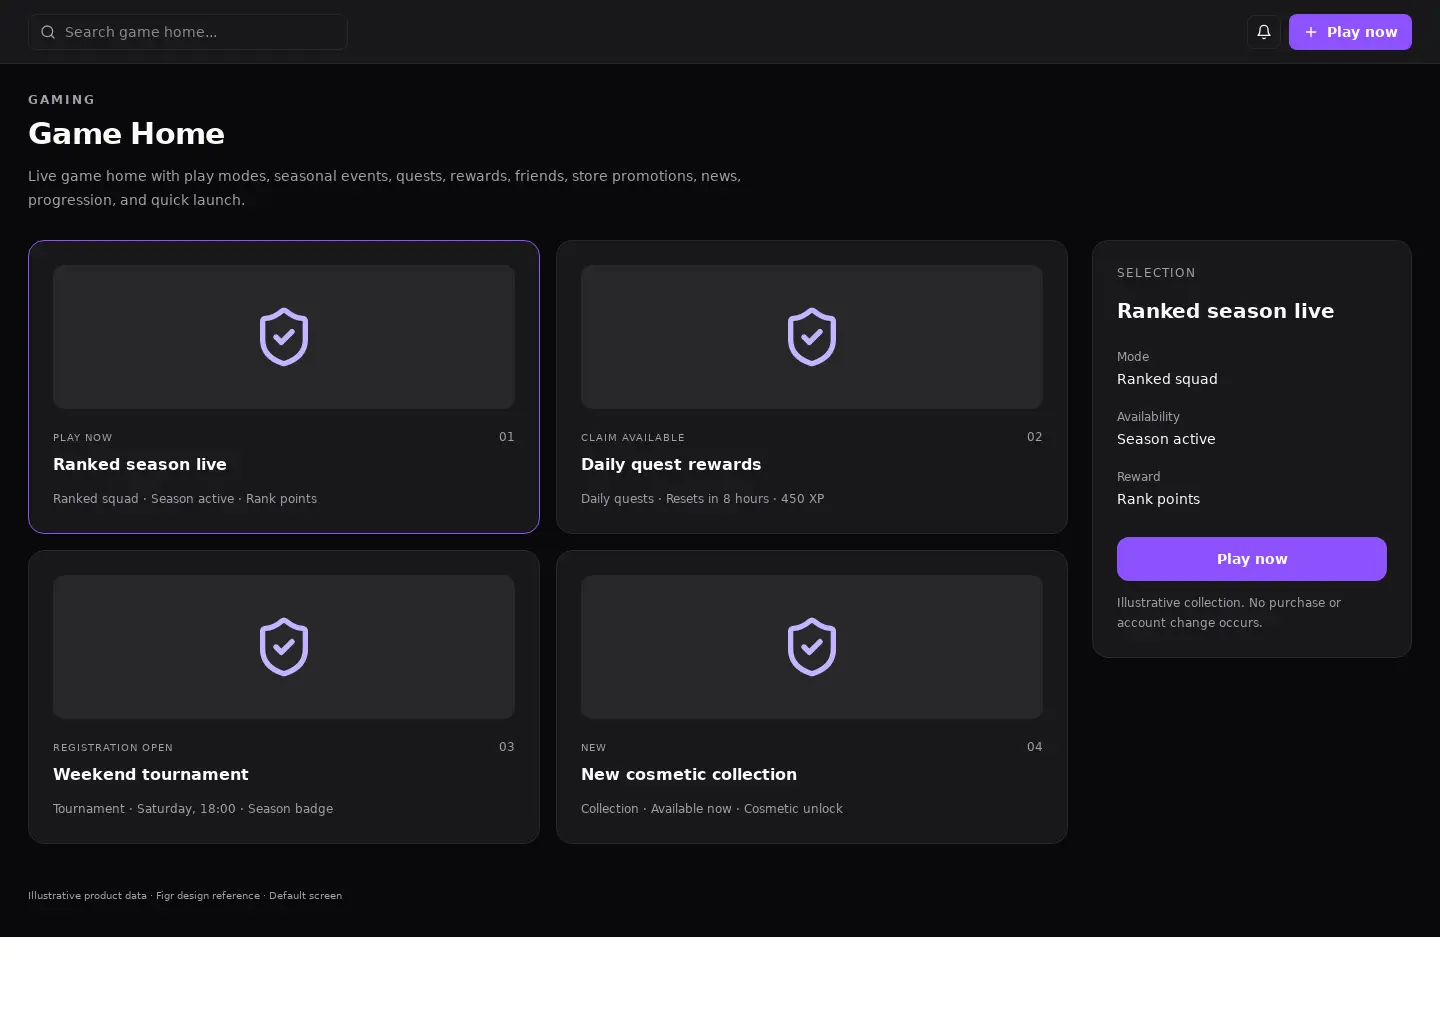The height and width of the screenshot is (1024, 1440).
Task: Click shield icon on Daily quest rewards card
Action: tap(812, 337)
